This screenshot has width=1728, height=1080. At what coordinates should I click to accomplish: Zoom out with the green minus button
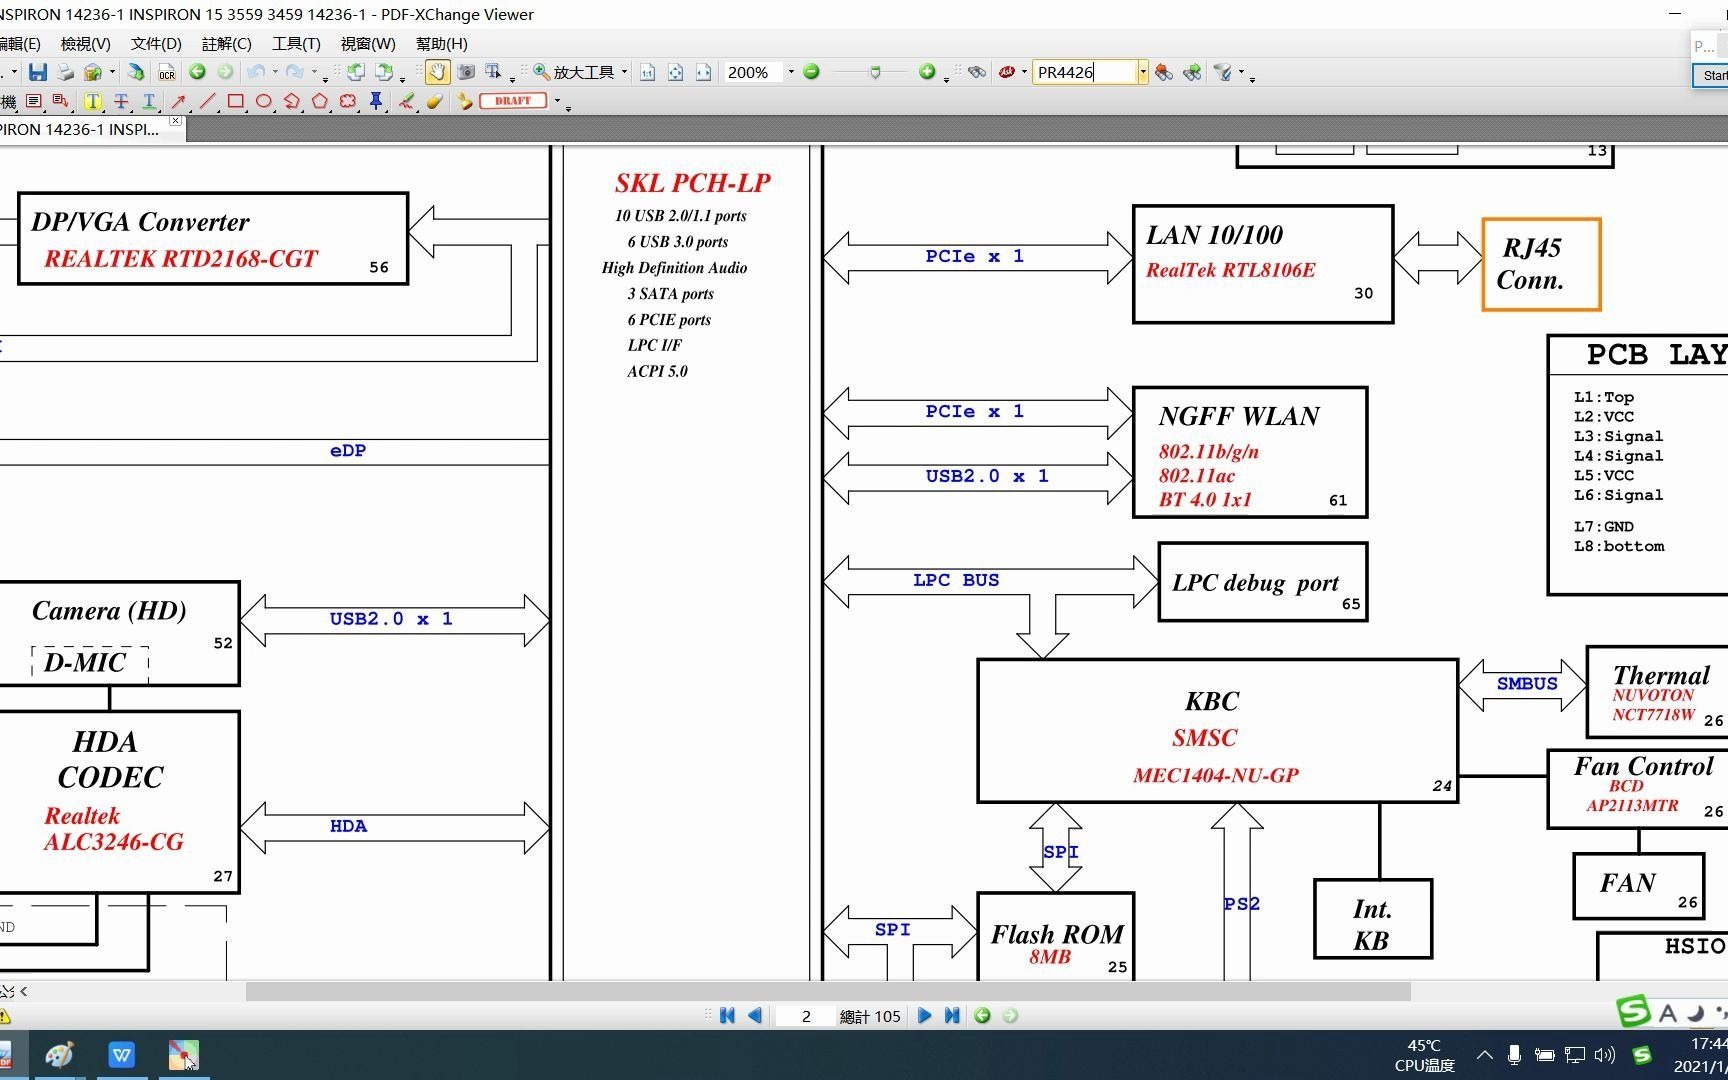811,72
